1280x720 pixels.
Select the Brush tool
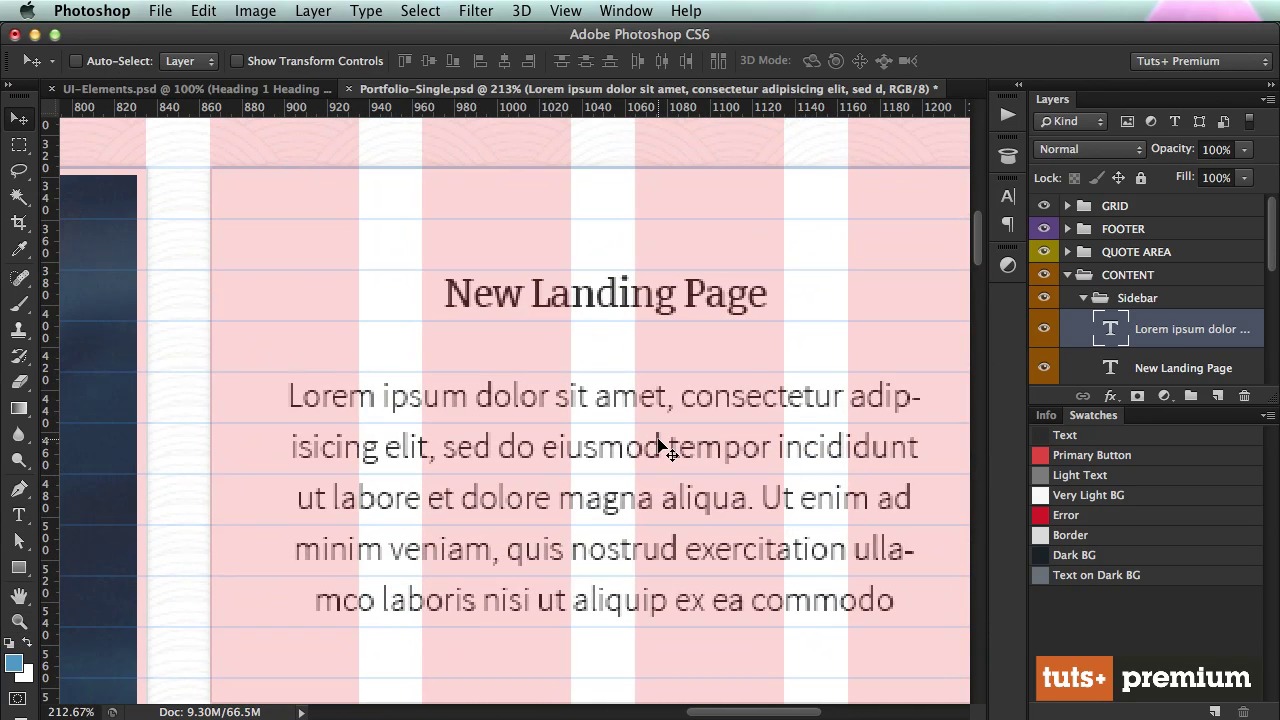coord(19,304)
